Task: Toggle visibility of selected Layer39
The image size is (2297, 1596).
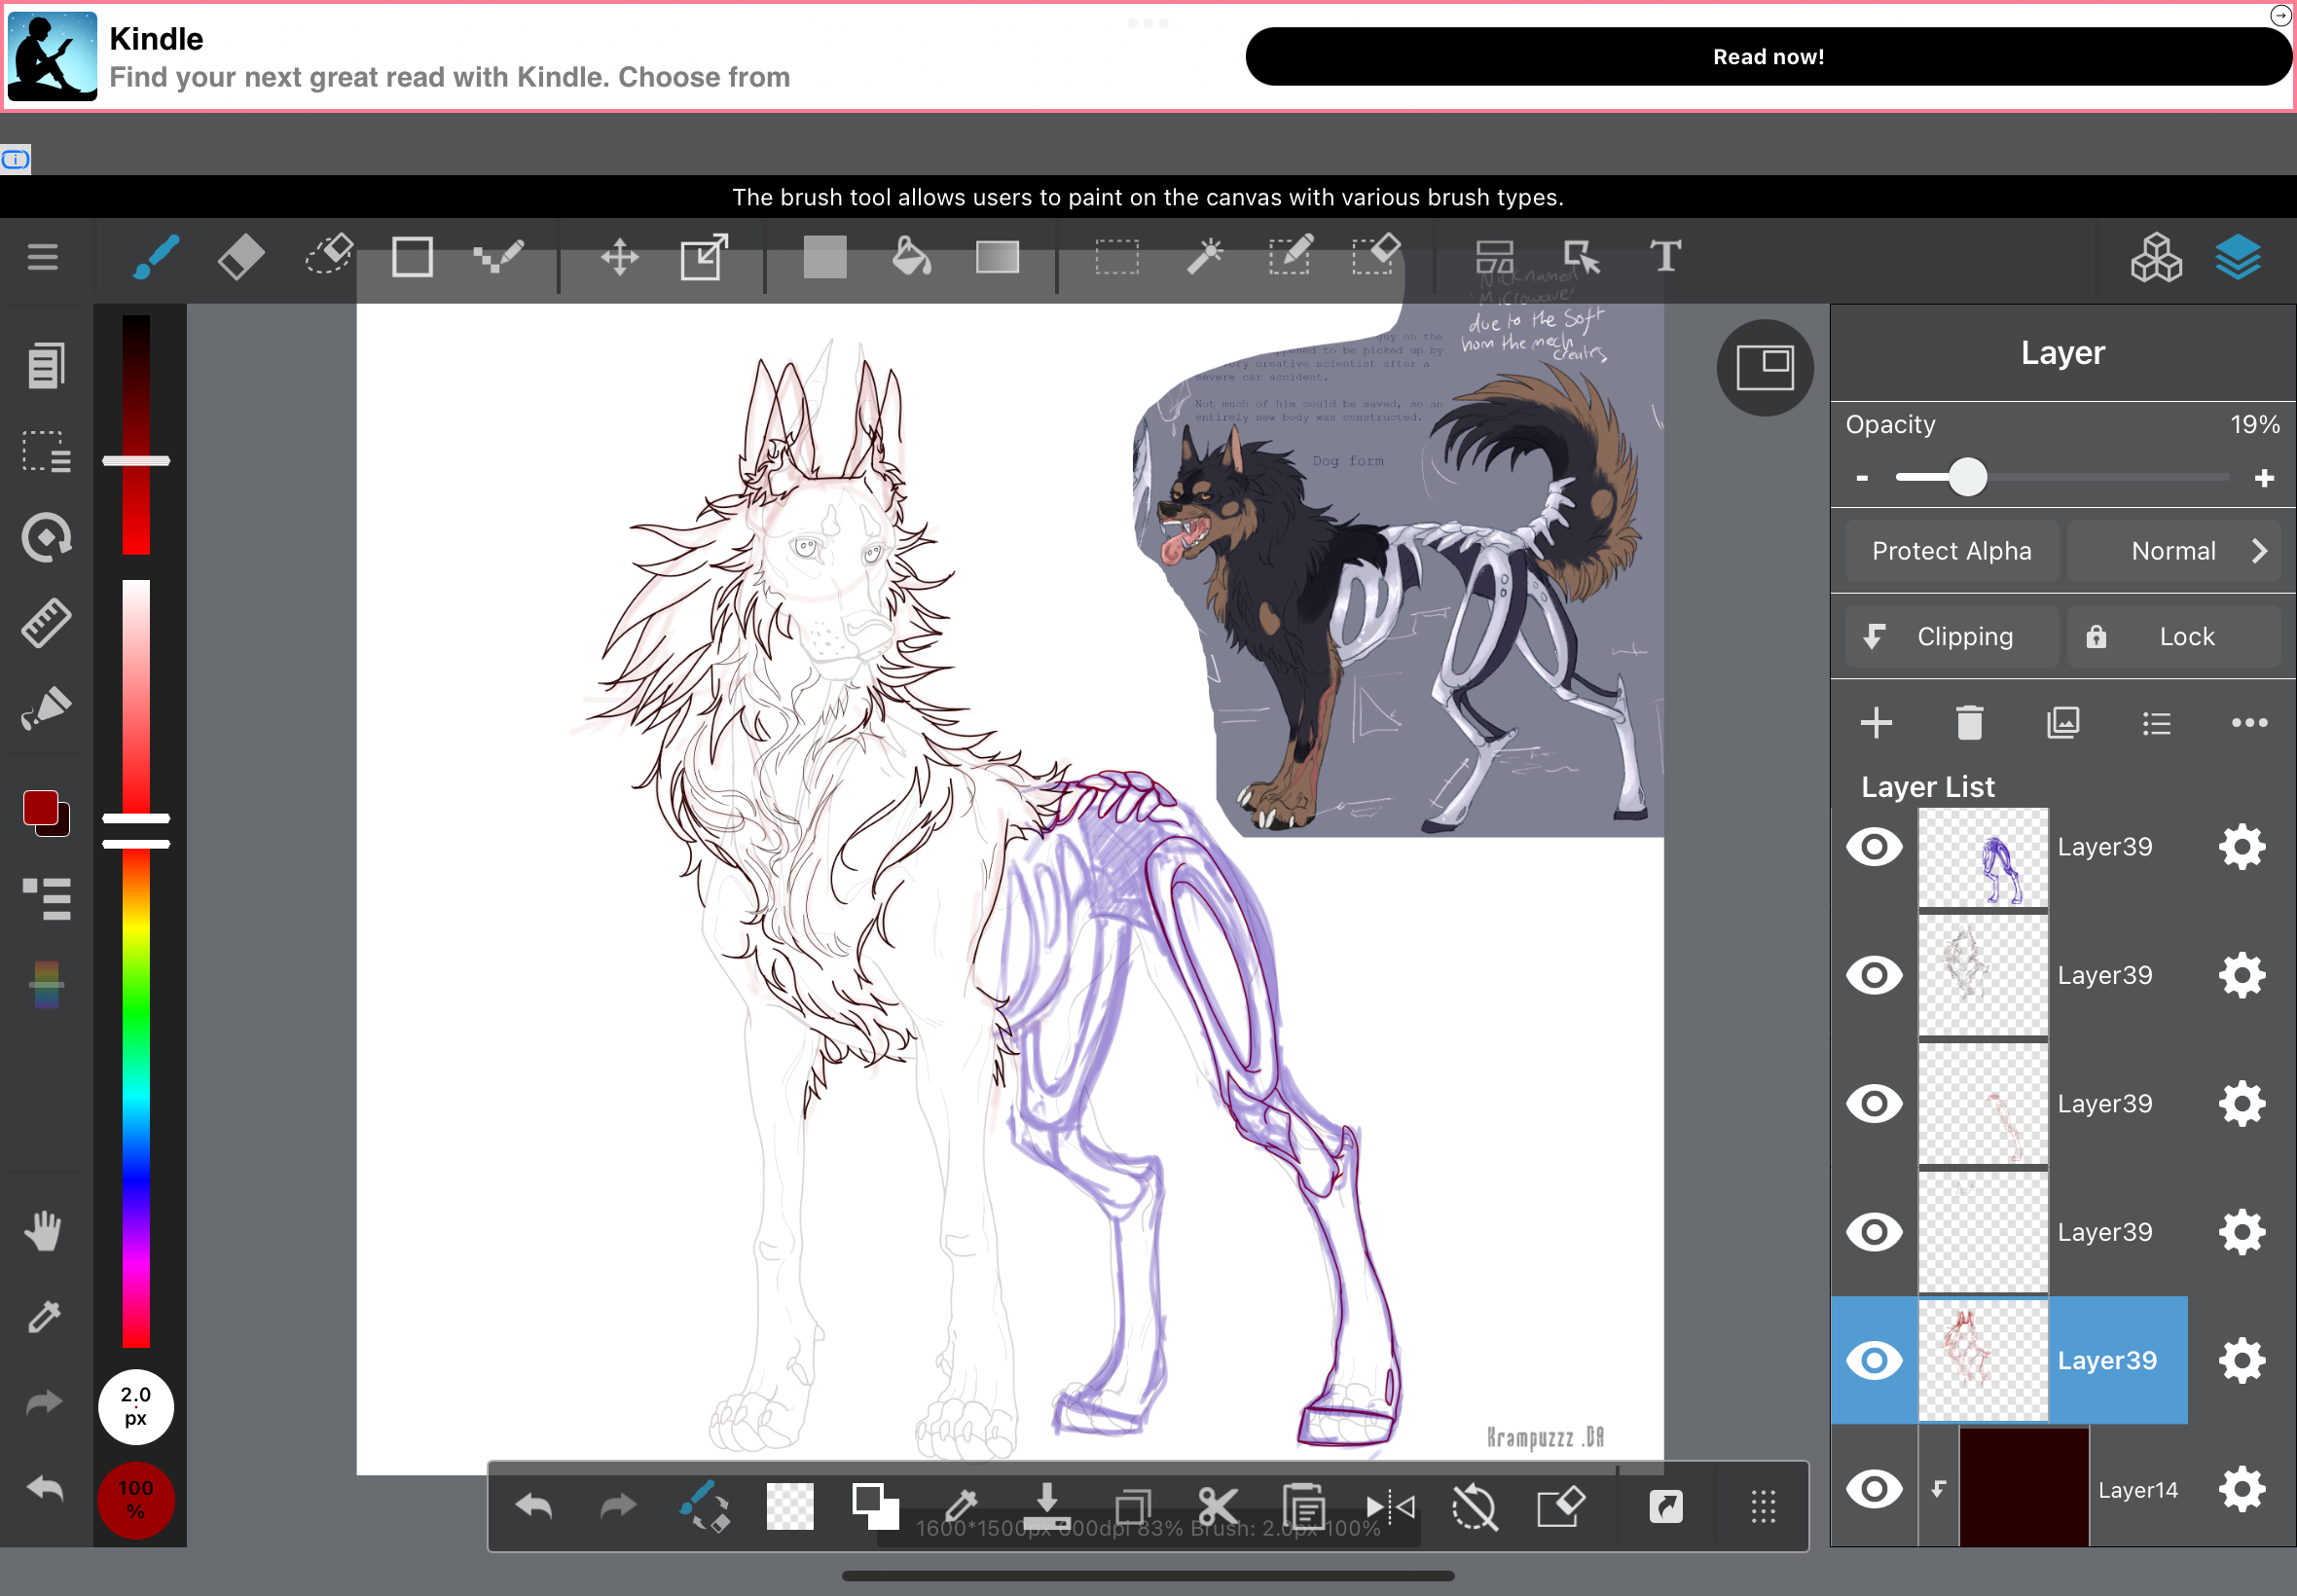Action: (1874, 1360)
